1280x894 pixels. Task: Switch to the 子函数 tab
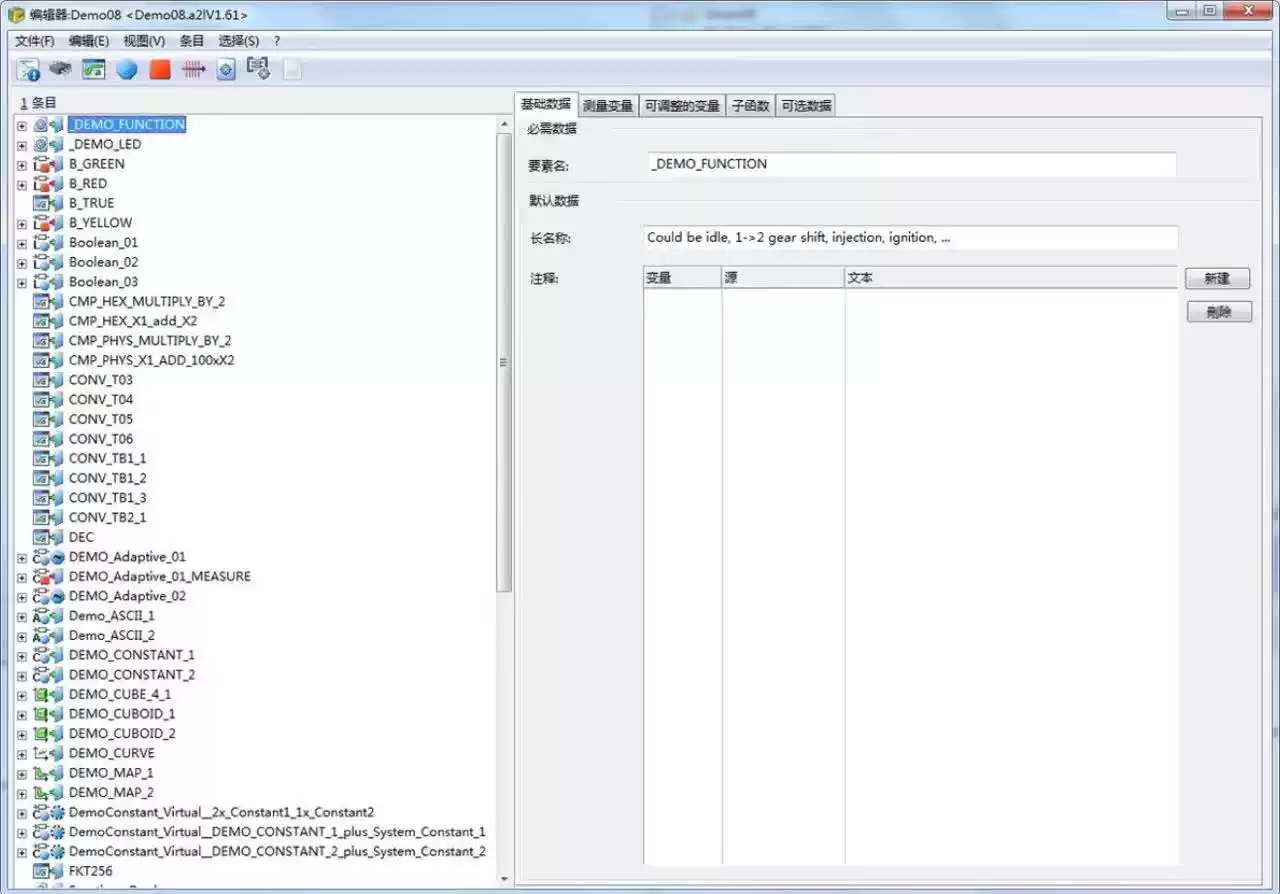[x=750, y=105]
